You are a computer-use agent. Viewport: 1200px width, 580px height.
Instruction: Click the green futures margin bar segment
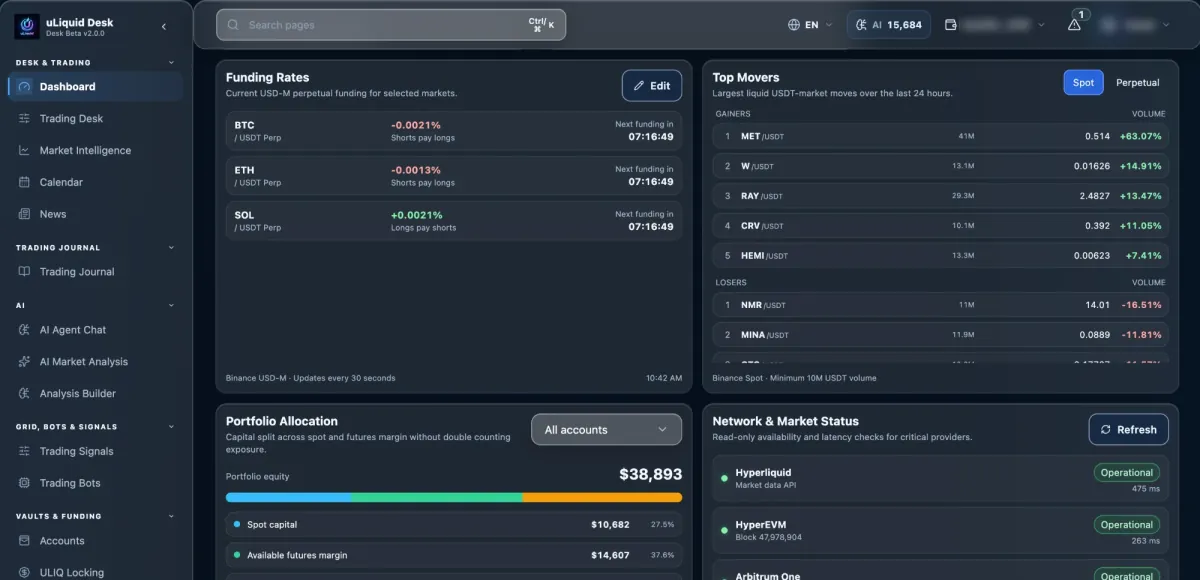click(x=437, y=497)
